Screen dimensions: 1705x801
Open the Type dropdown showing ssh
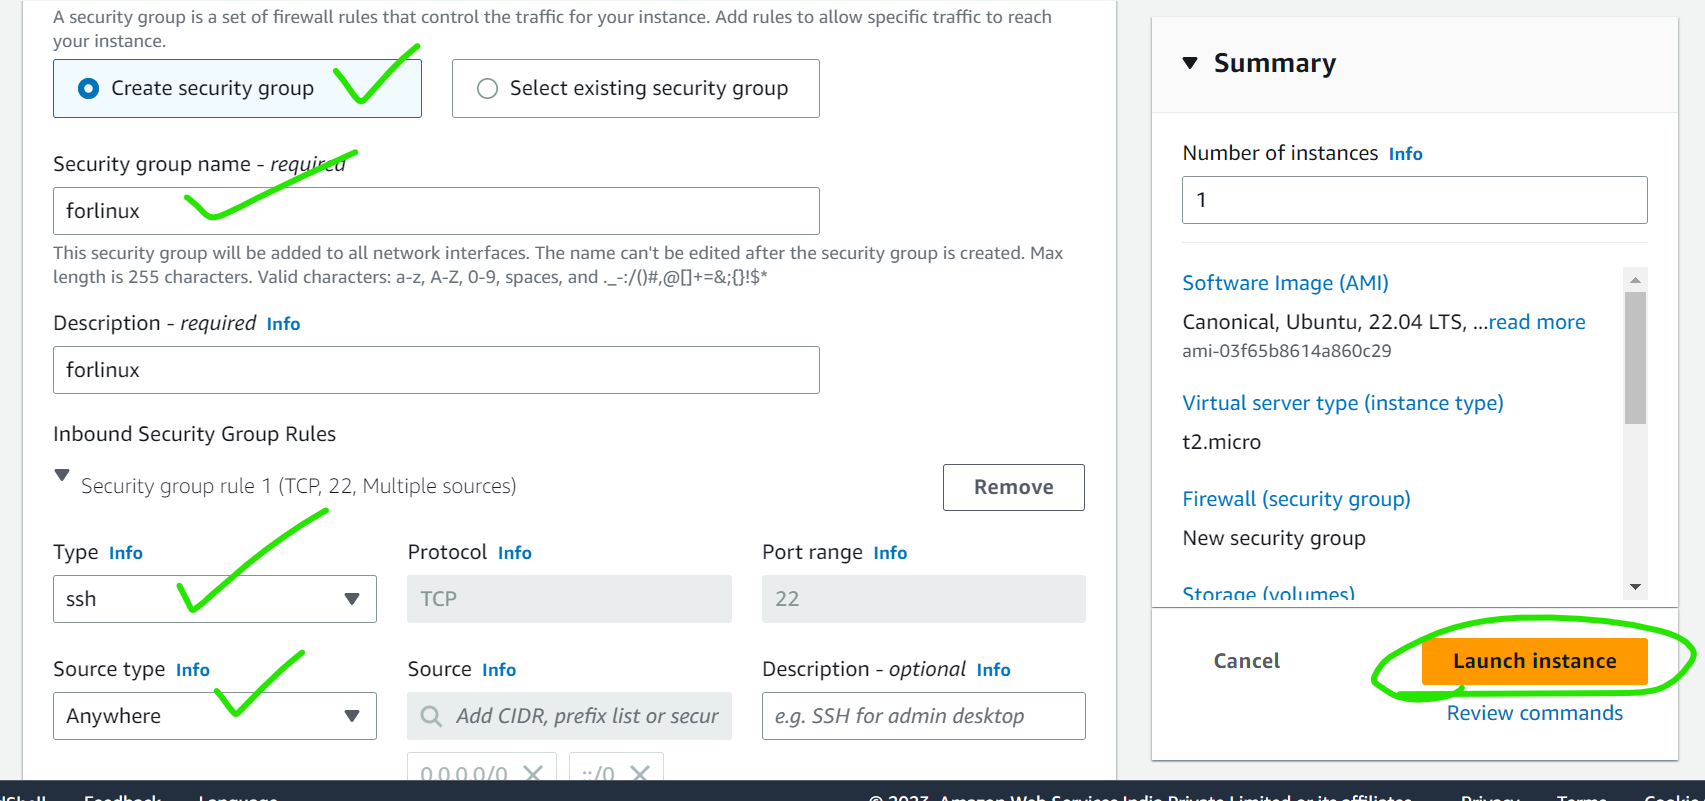[215, 599]
